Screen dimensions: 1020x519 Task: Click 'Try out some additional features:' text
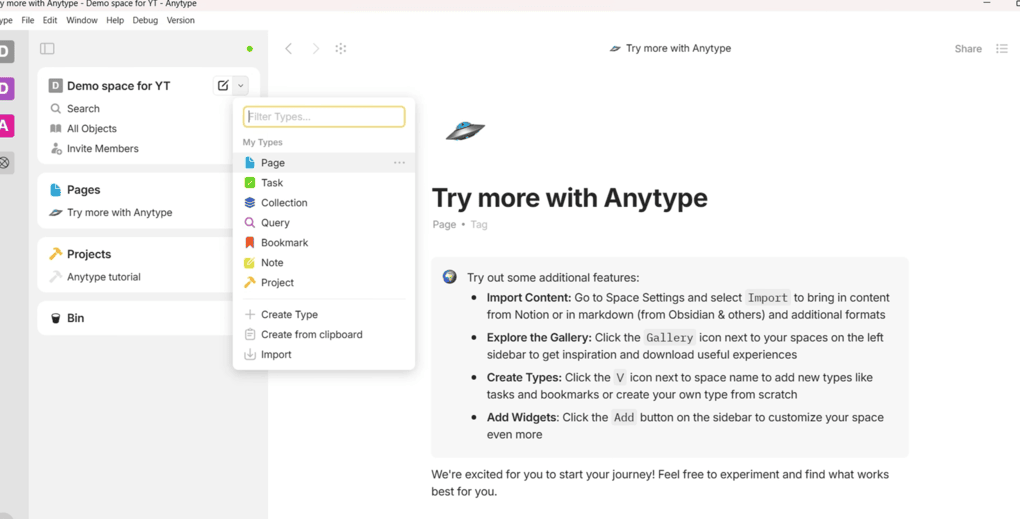pyautogui.click(x=553, y=278)
